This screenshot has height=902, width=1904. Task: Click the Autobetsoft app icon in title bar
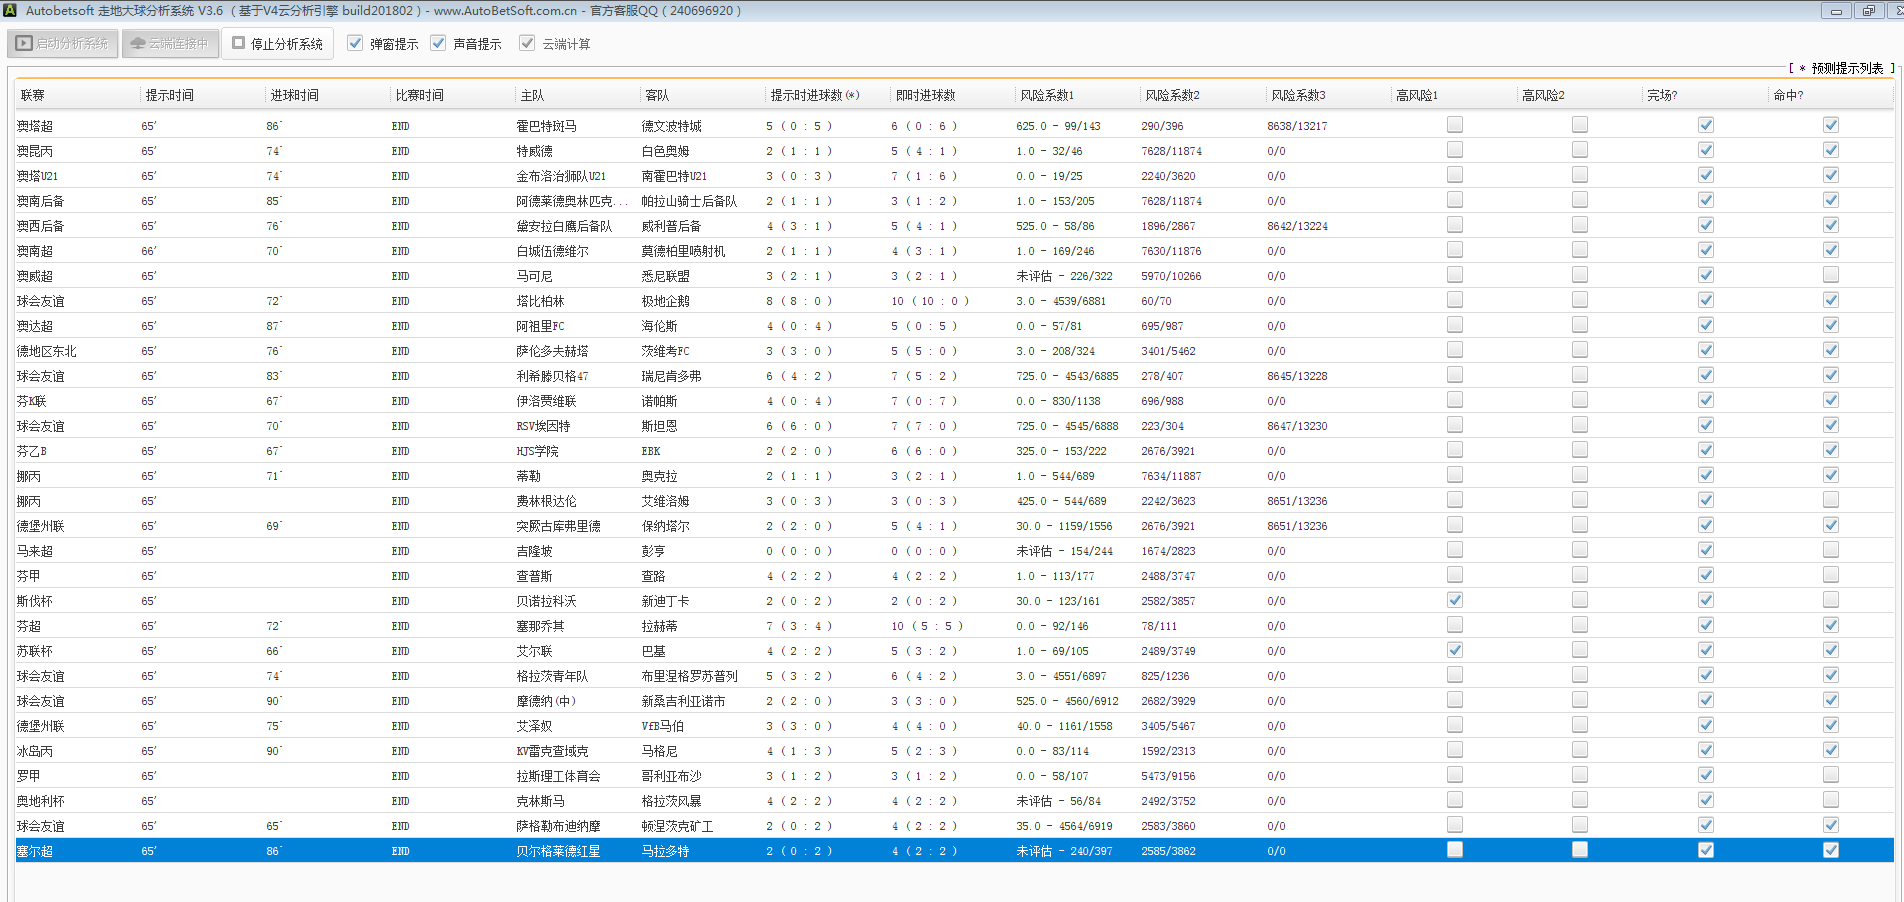(11, 11)
